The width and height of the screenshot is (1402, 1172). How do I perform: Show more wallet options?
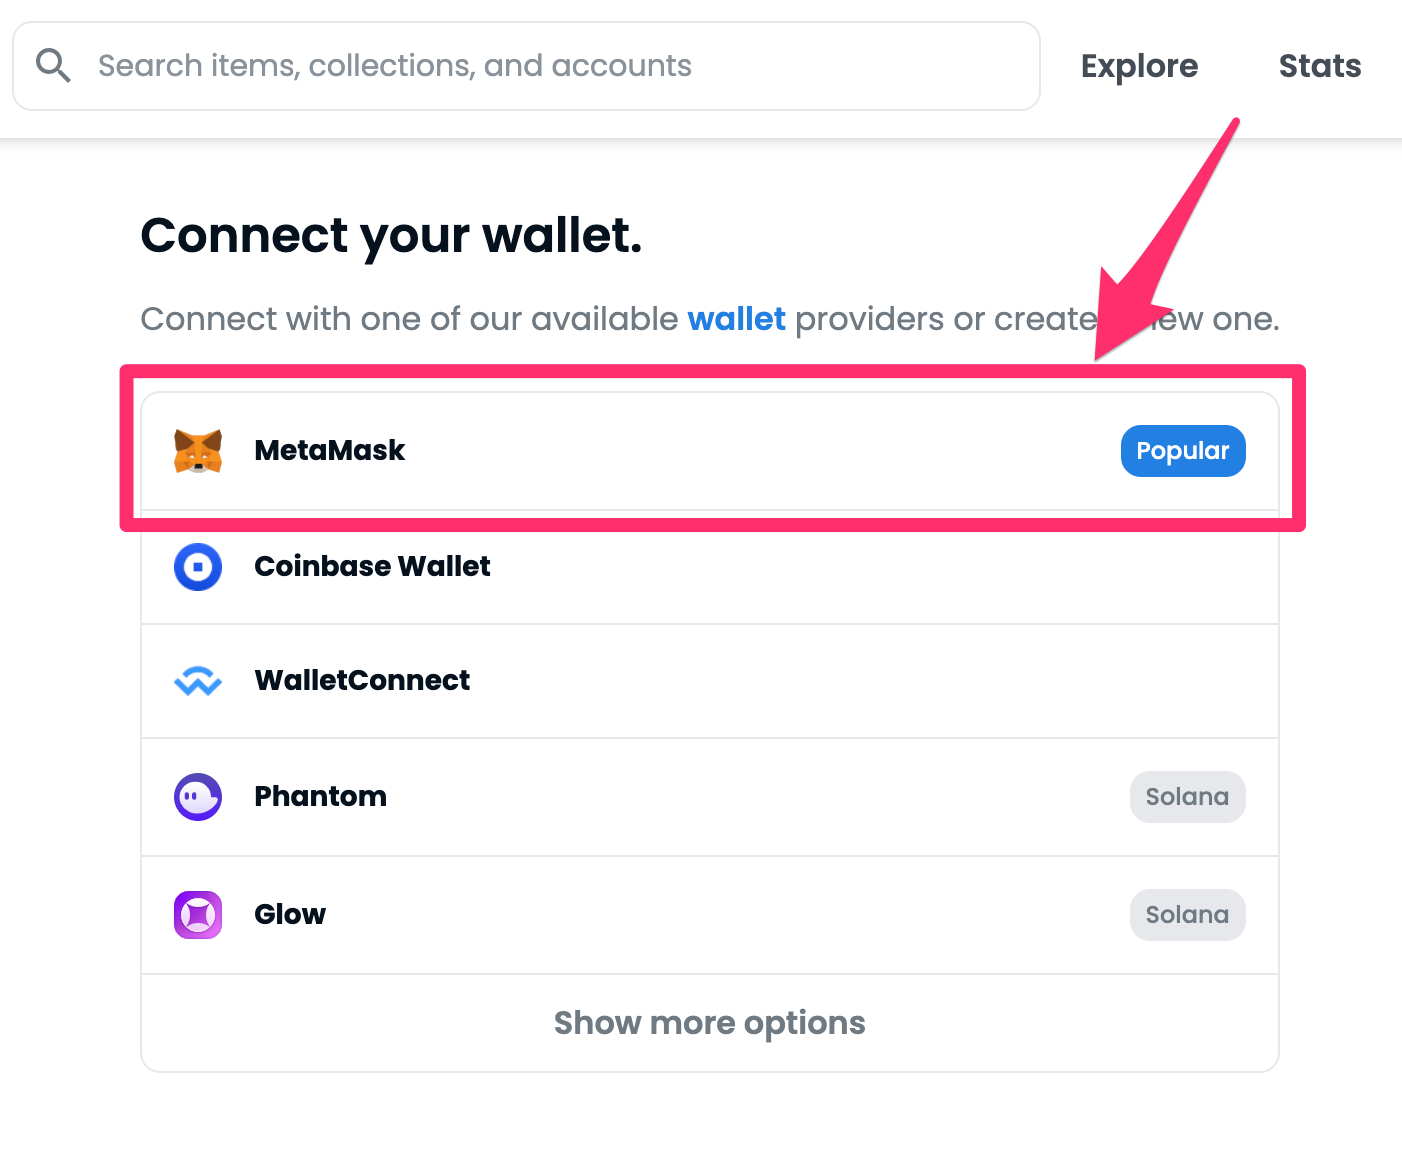pyautogui.click(x=710, y=1022)
